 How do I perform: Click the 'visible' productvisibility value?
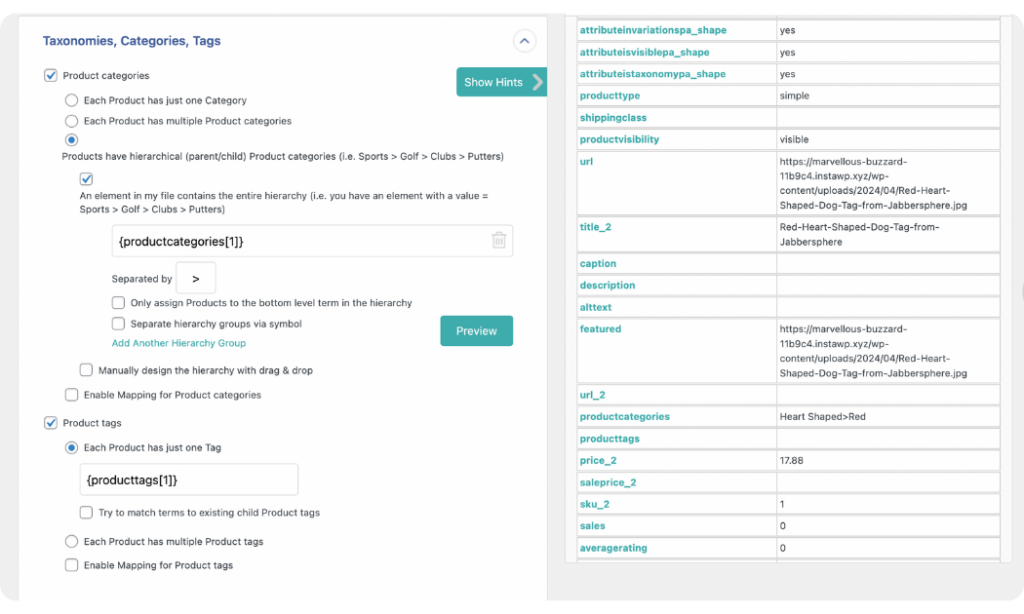[x=794, y=139]
